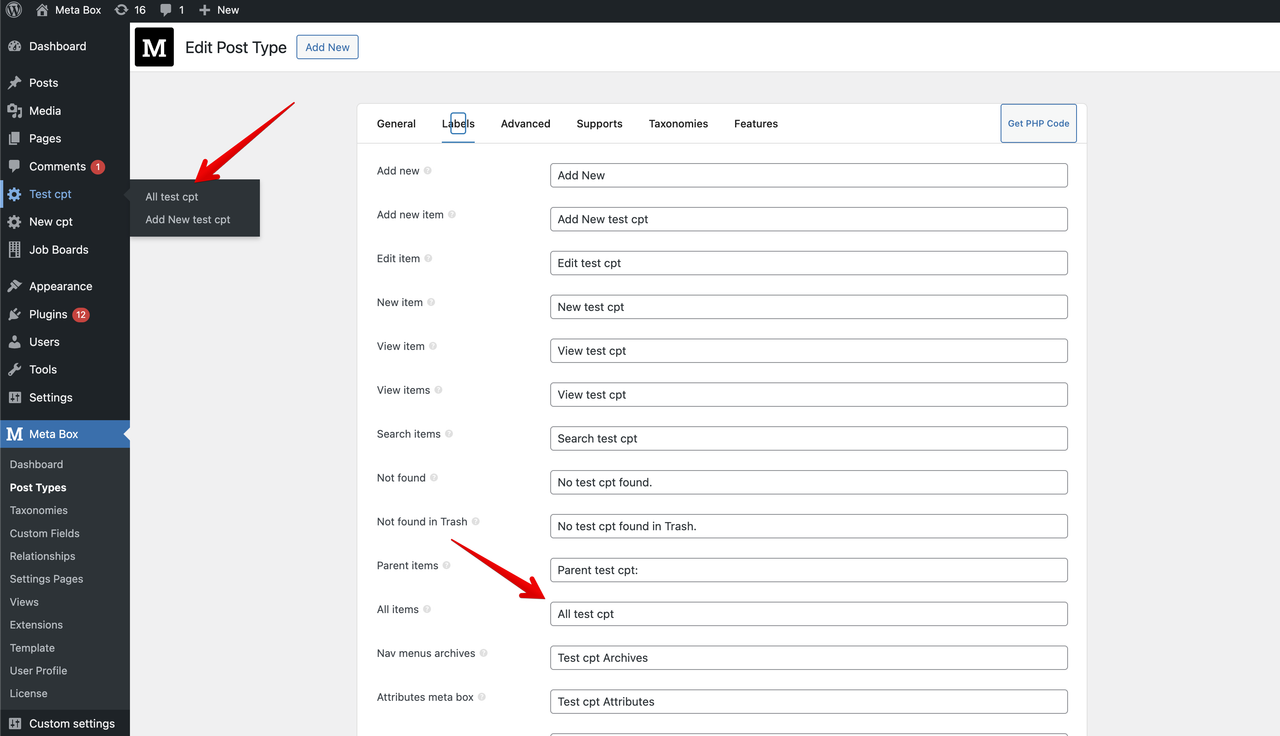Viewport: 1280px width, 736px height.
Task: Click the Comments speech bubble sidebar icon
Action: pyautogui.click(x=14, y=167)
